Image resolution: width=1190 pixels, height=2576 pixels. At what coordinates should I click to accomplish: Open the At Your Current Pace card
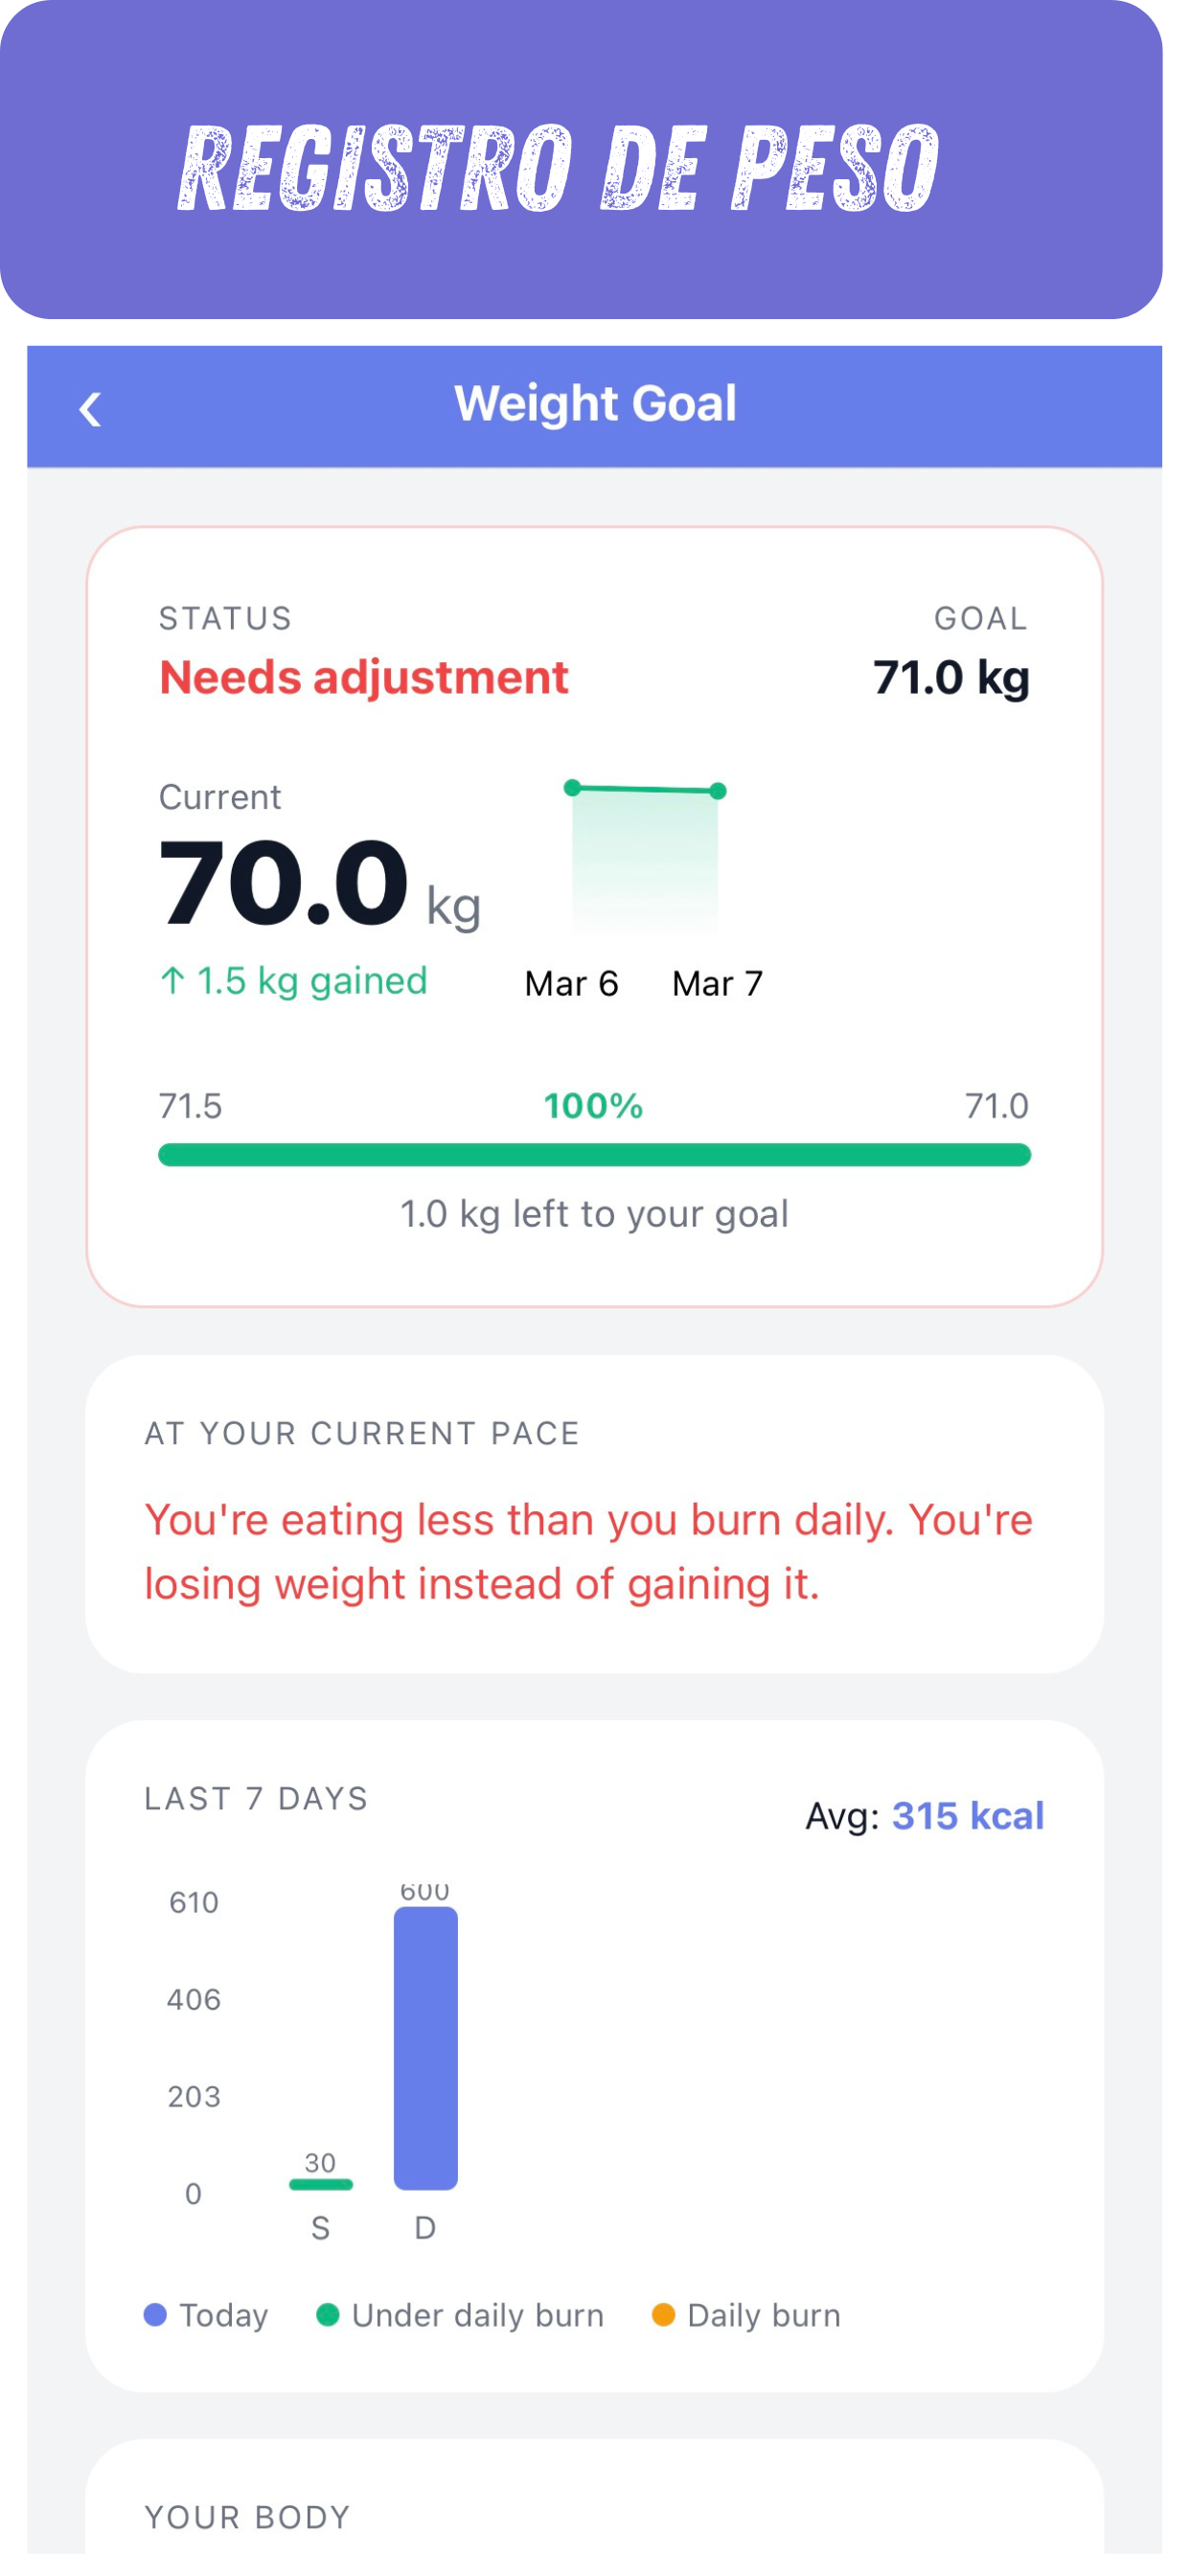594,1514
